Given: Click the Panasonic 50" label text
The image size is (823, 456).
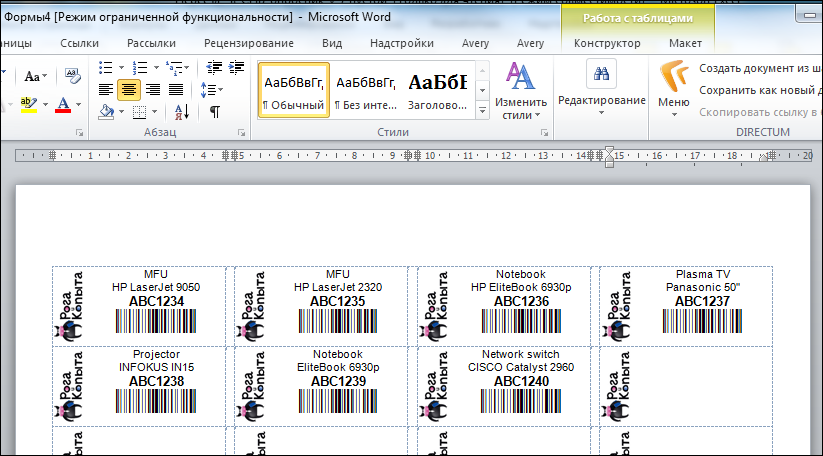Looking at the screenshot, I should pyautogui.click(x=703, y=287).
